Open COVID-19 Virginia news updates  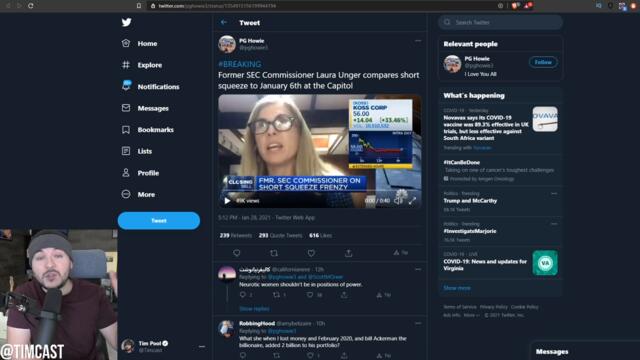pyautogui.click(x=500, y=263)
